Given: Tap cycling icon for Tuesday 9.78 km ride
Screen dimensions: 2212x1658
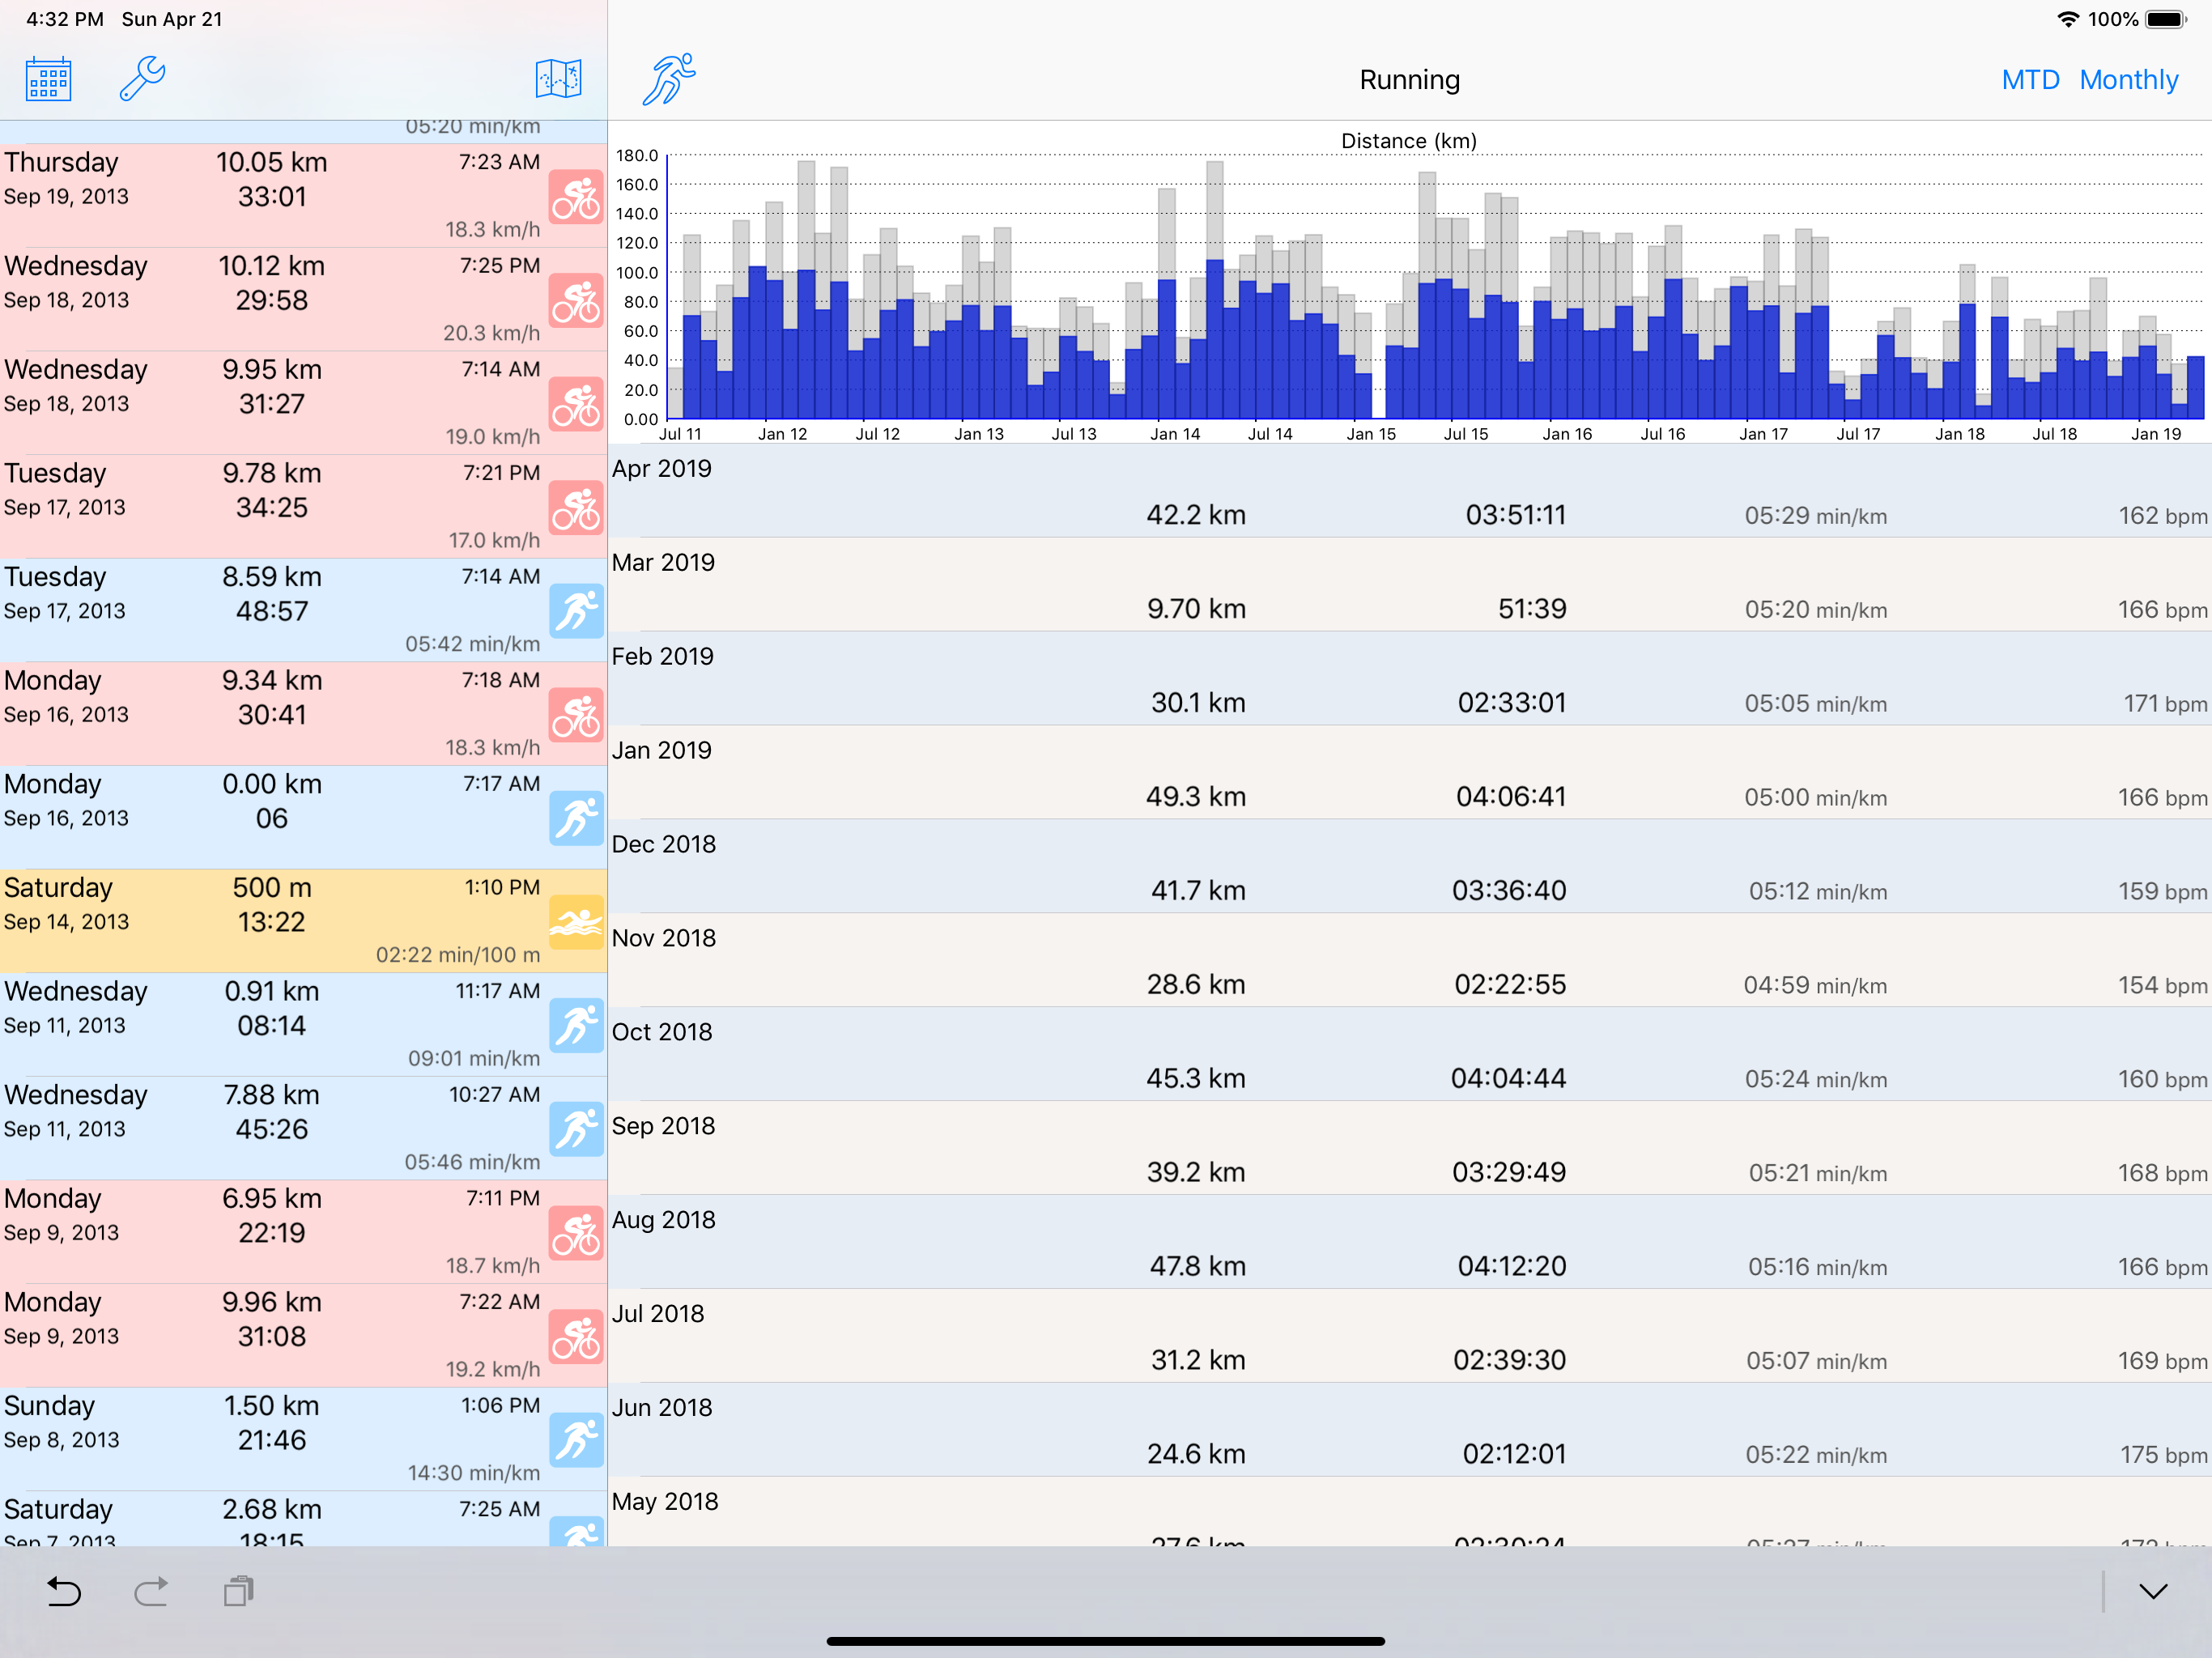Looking at the screenshot, I should pyautogui.click(x=576, y=508).
